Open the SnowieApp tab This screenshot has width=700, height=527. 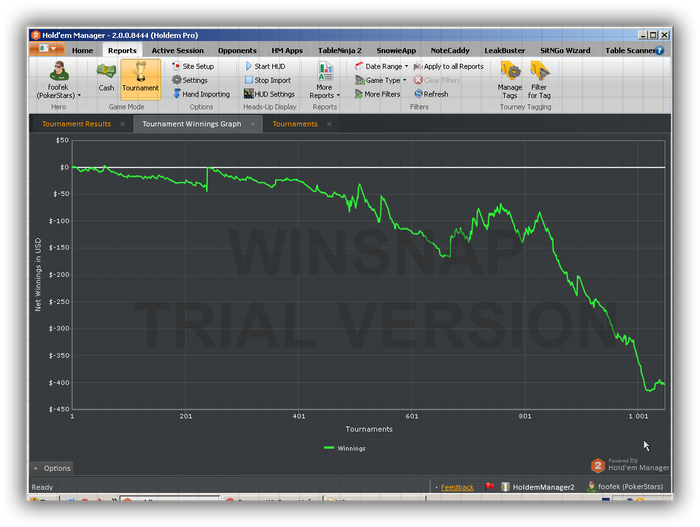tap(396, 50)
